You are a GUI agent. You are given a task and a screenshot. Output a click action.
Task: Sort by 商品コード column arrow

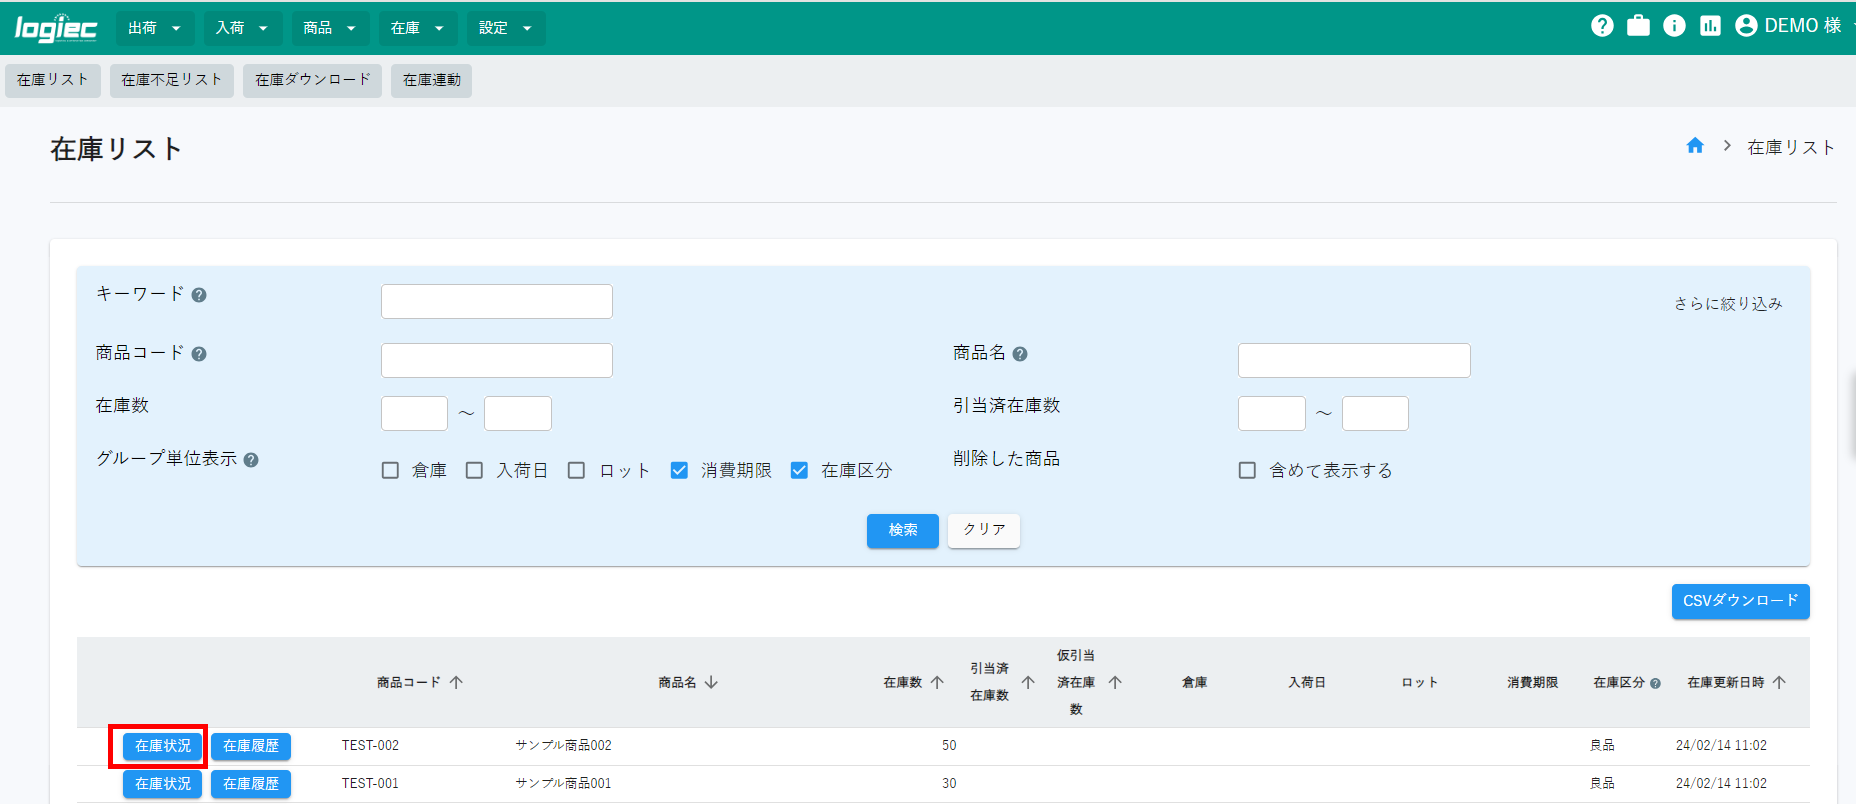point(456,682)
